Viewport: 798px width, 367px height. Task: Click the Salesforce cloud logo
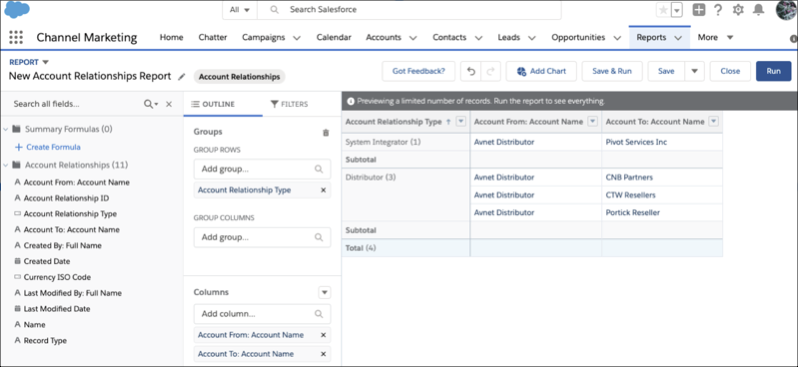pos(17,9)
